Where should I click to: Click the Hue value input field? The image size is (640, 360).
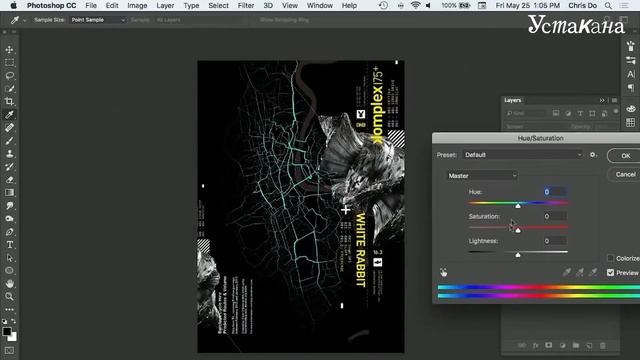click(x=555, y=191)
